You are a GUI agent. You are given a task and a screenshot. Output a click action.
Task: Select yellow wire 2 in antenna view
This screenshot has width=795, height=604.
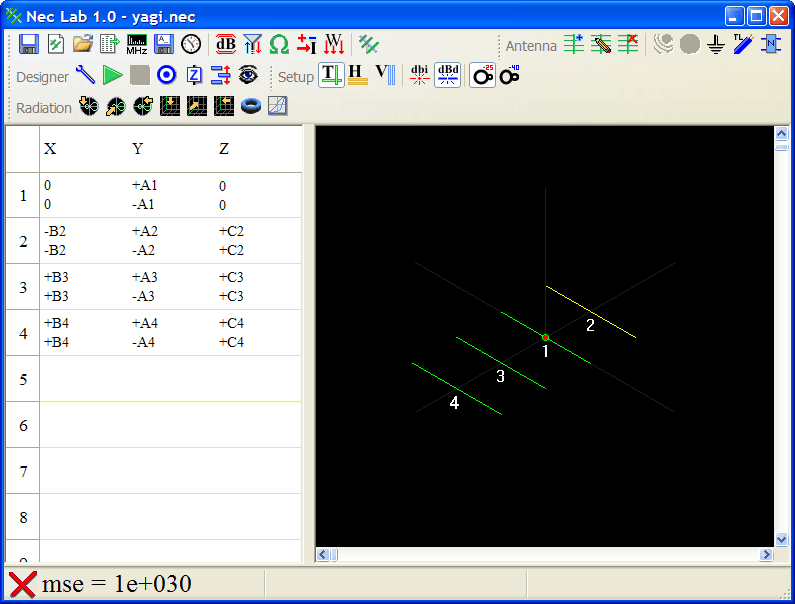tap(591, 311)
